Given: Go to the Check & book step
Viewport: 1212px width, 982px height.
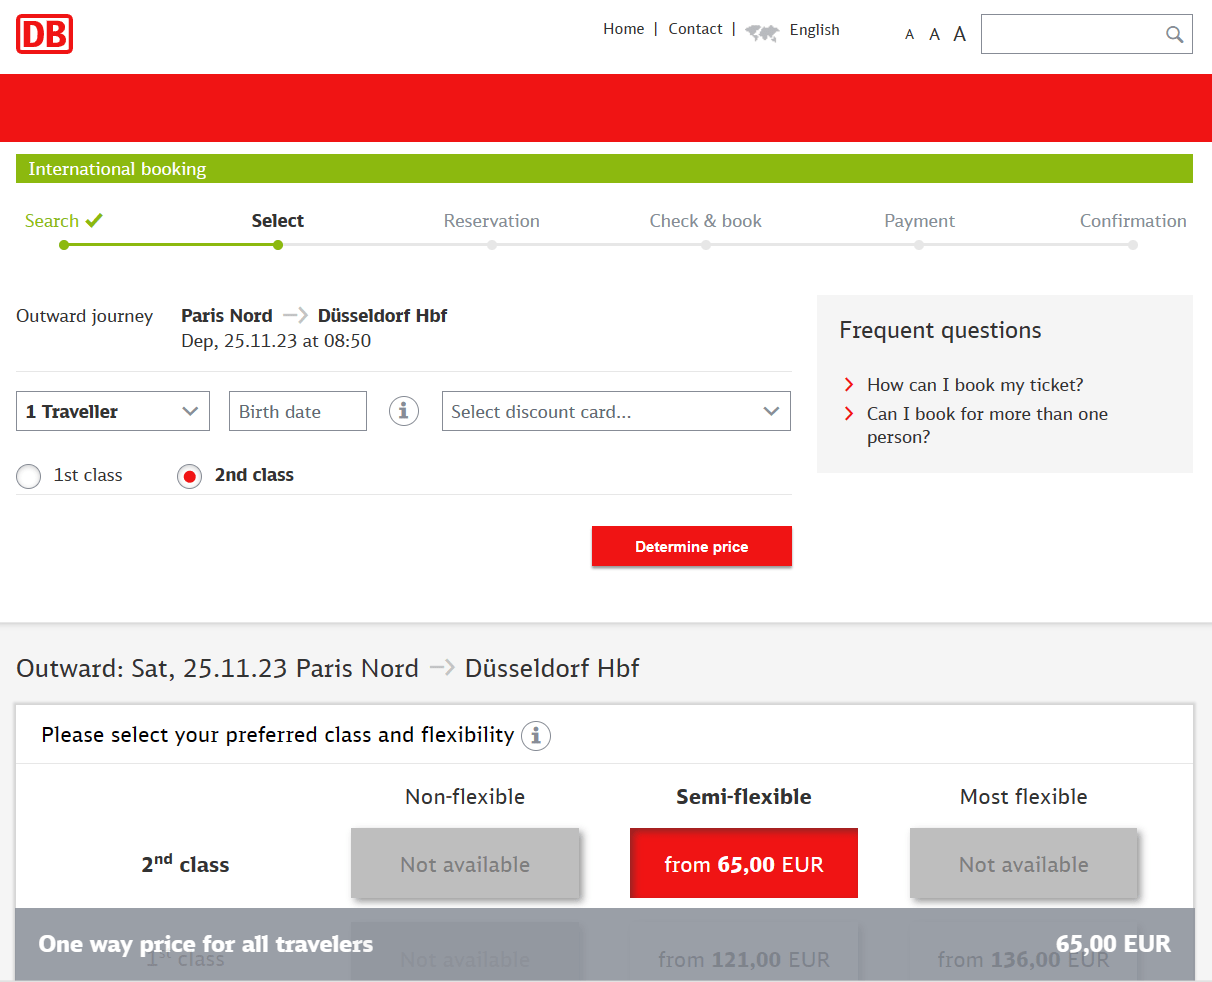Looking at the screenshot, I should click(706, 221).
